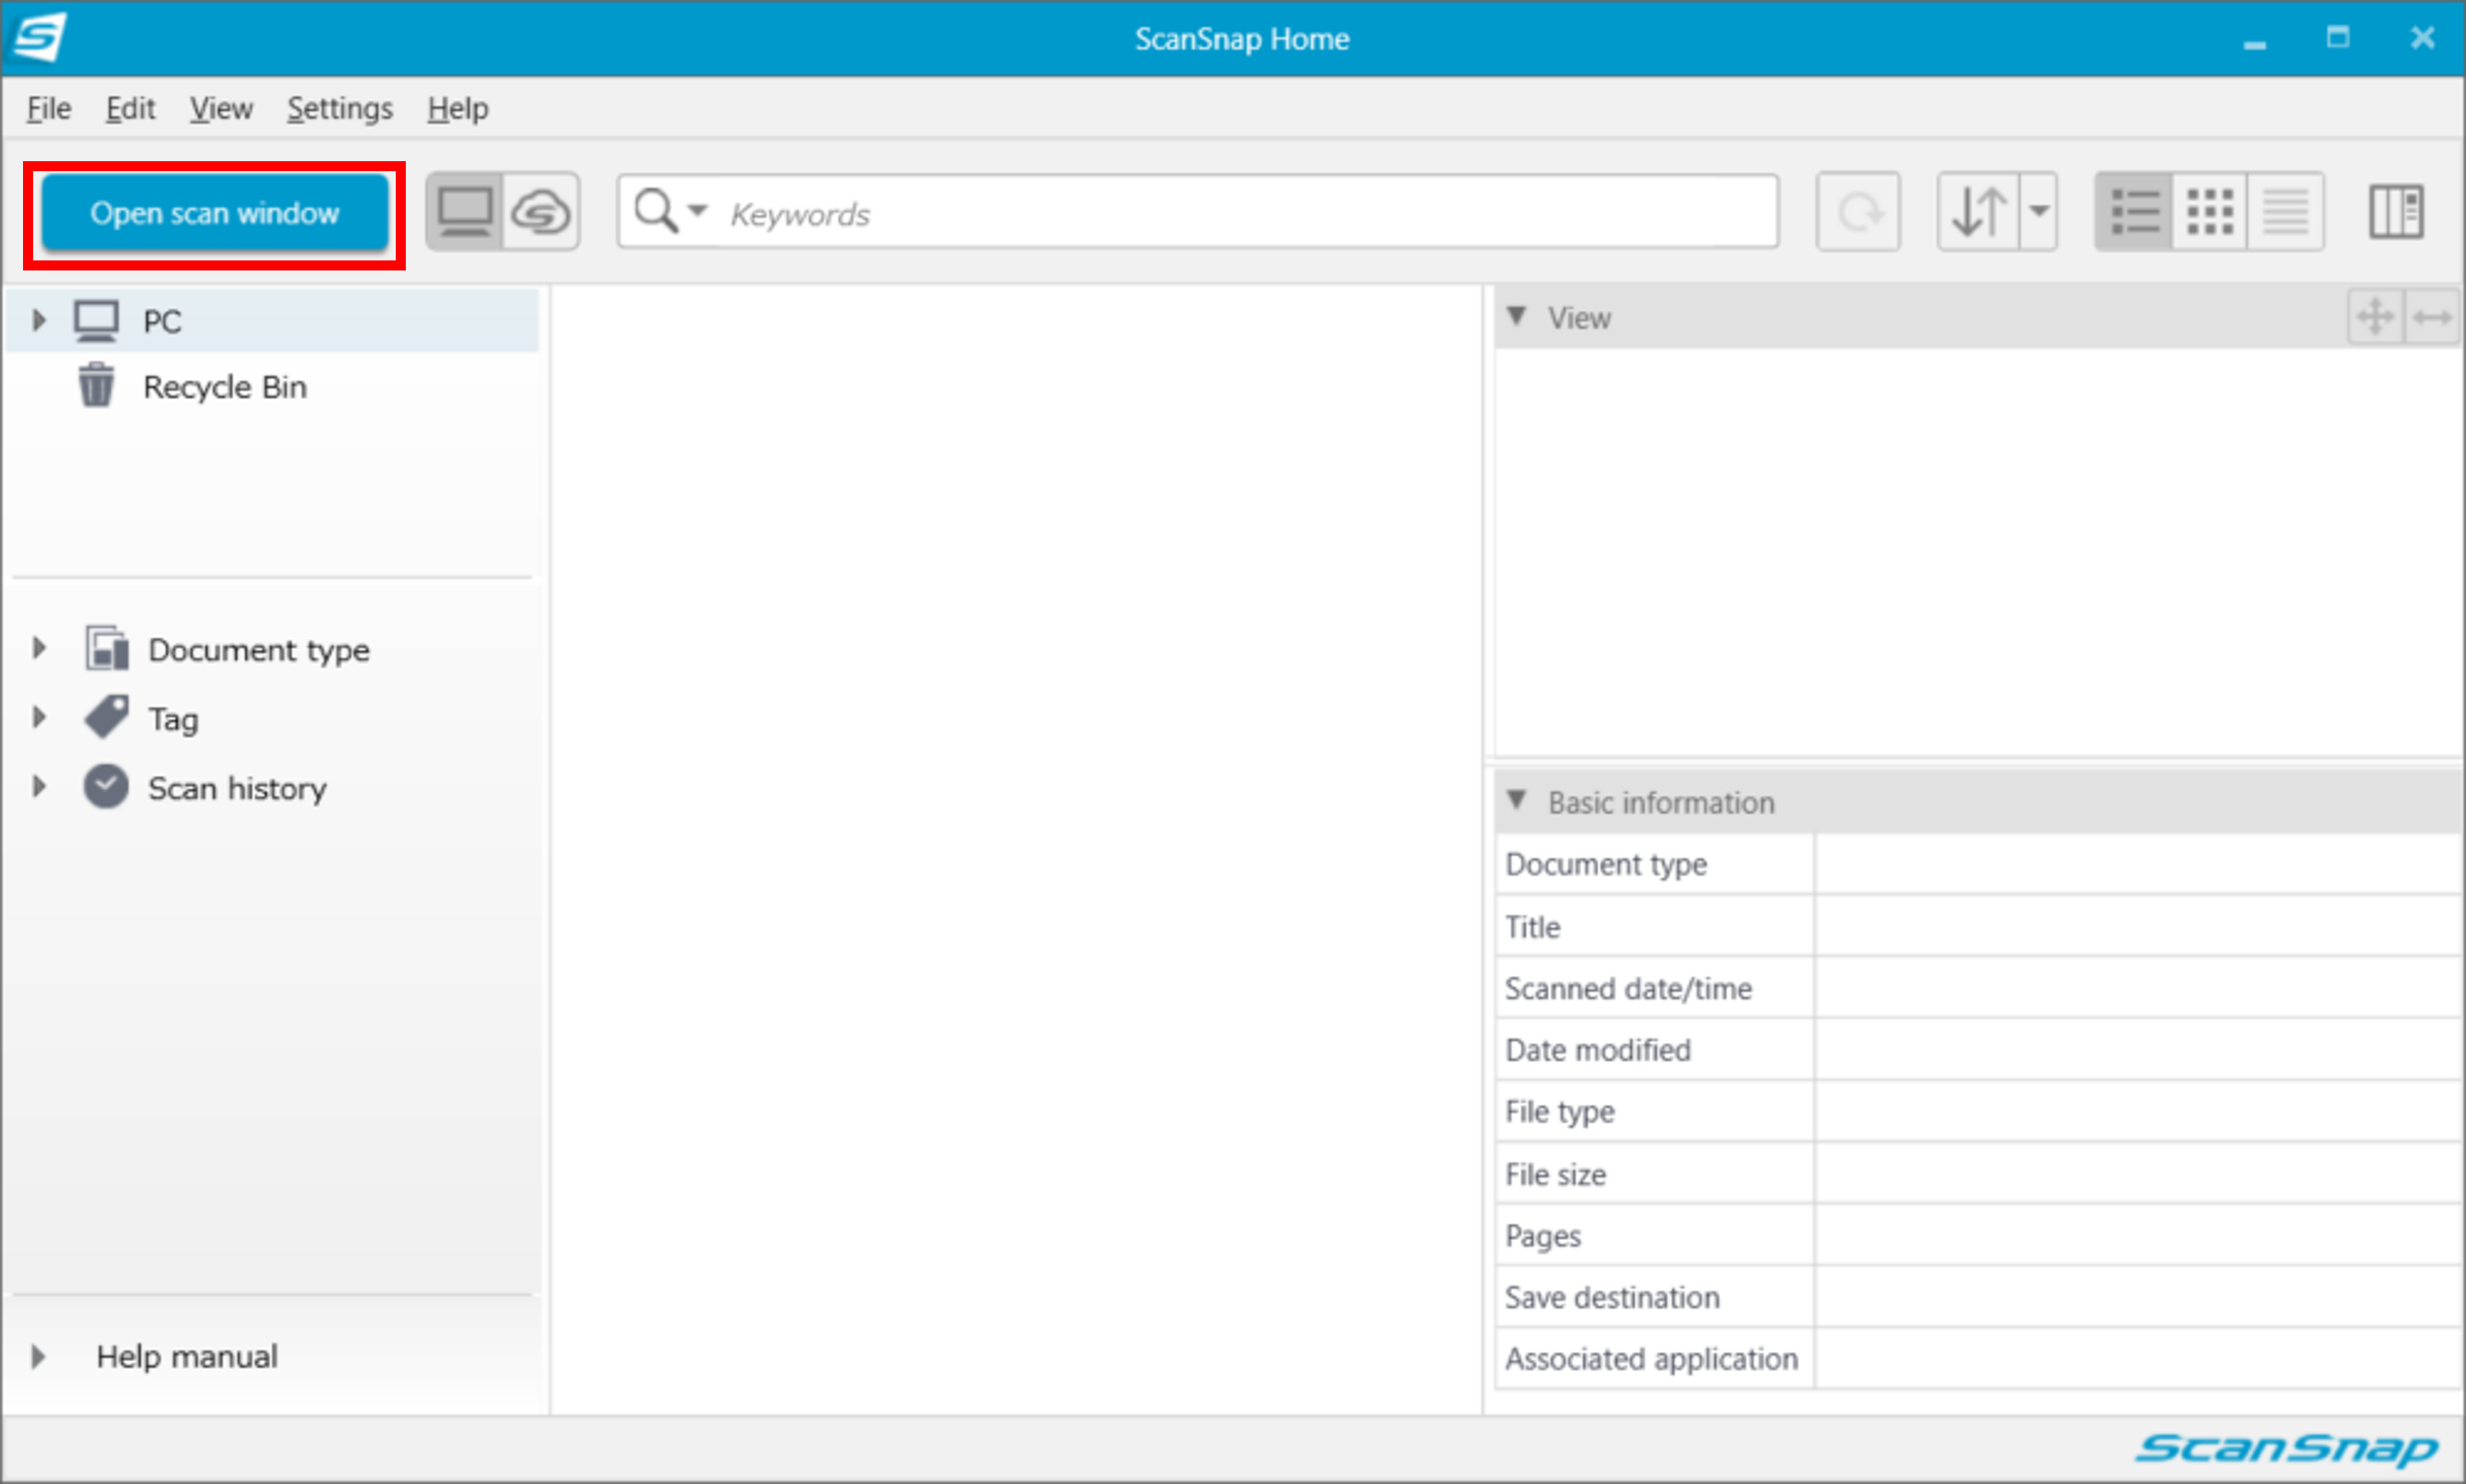Select the list view mode icon
The height and width of the screenshot is (1484, 2466).
pyautogui.click(x=2134, y=212)
